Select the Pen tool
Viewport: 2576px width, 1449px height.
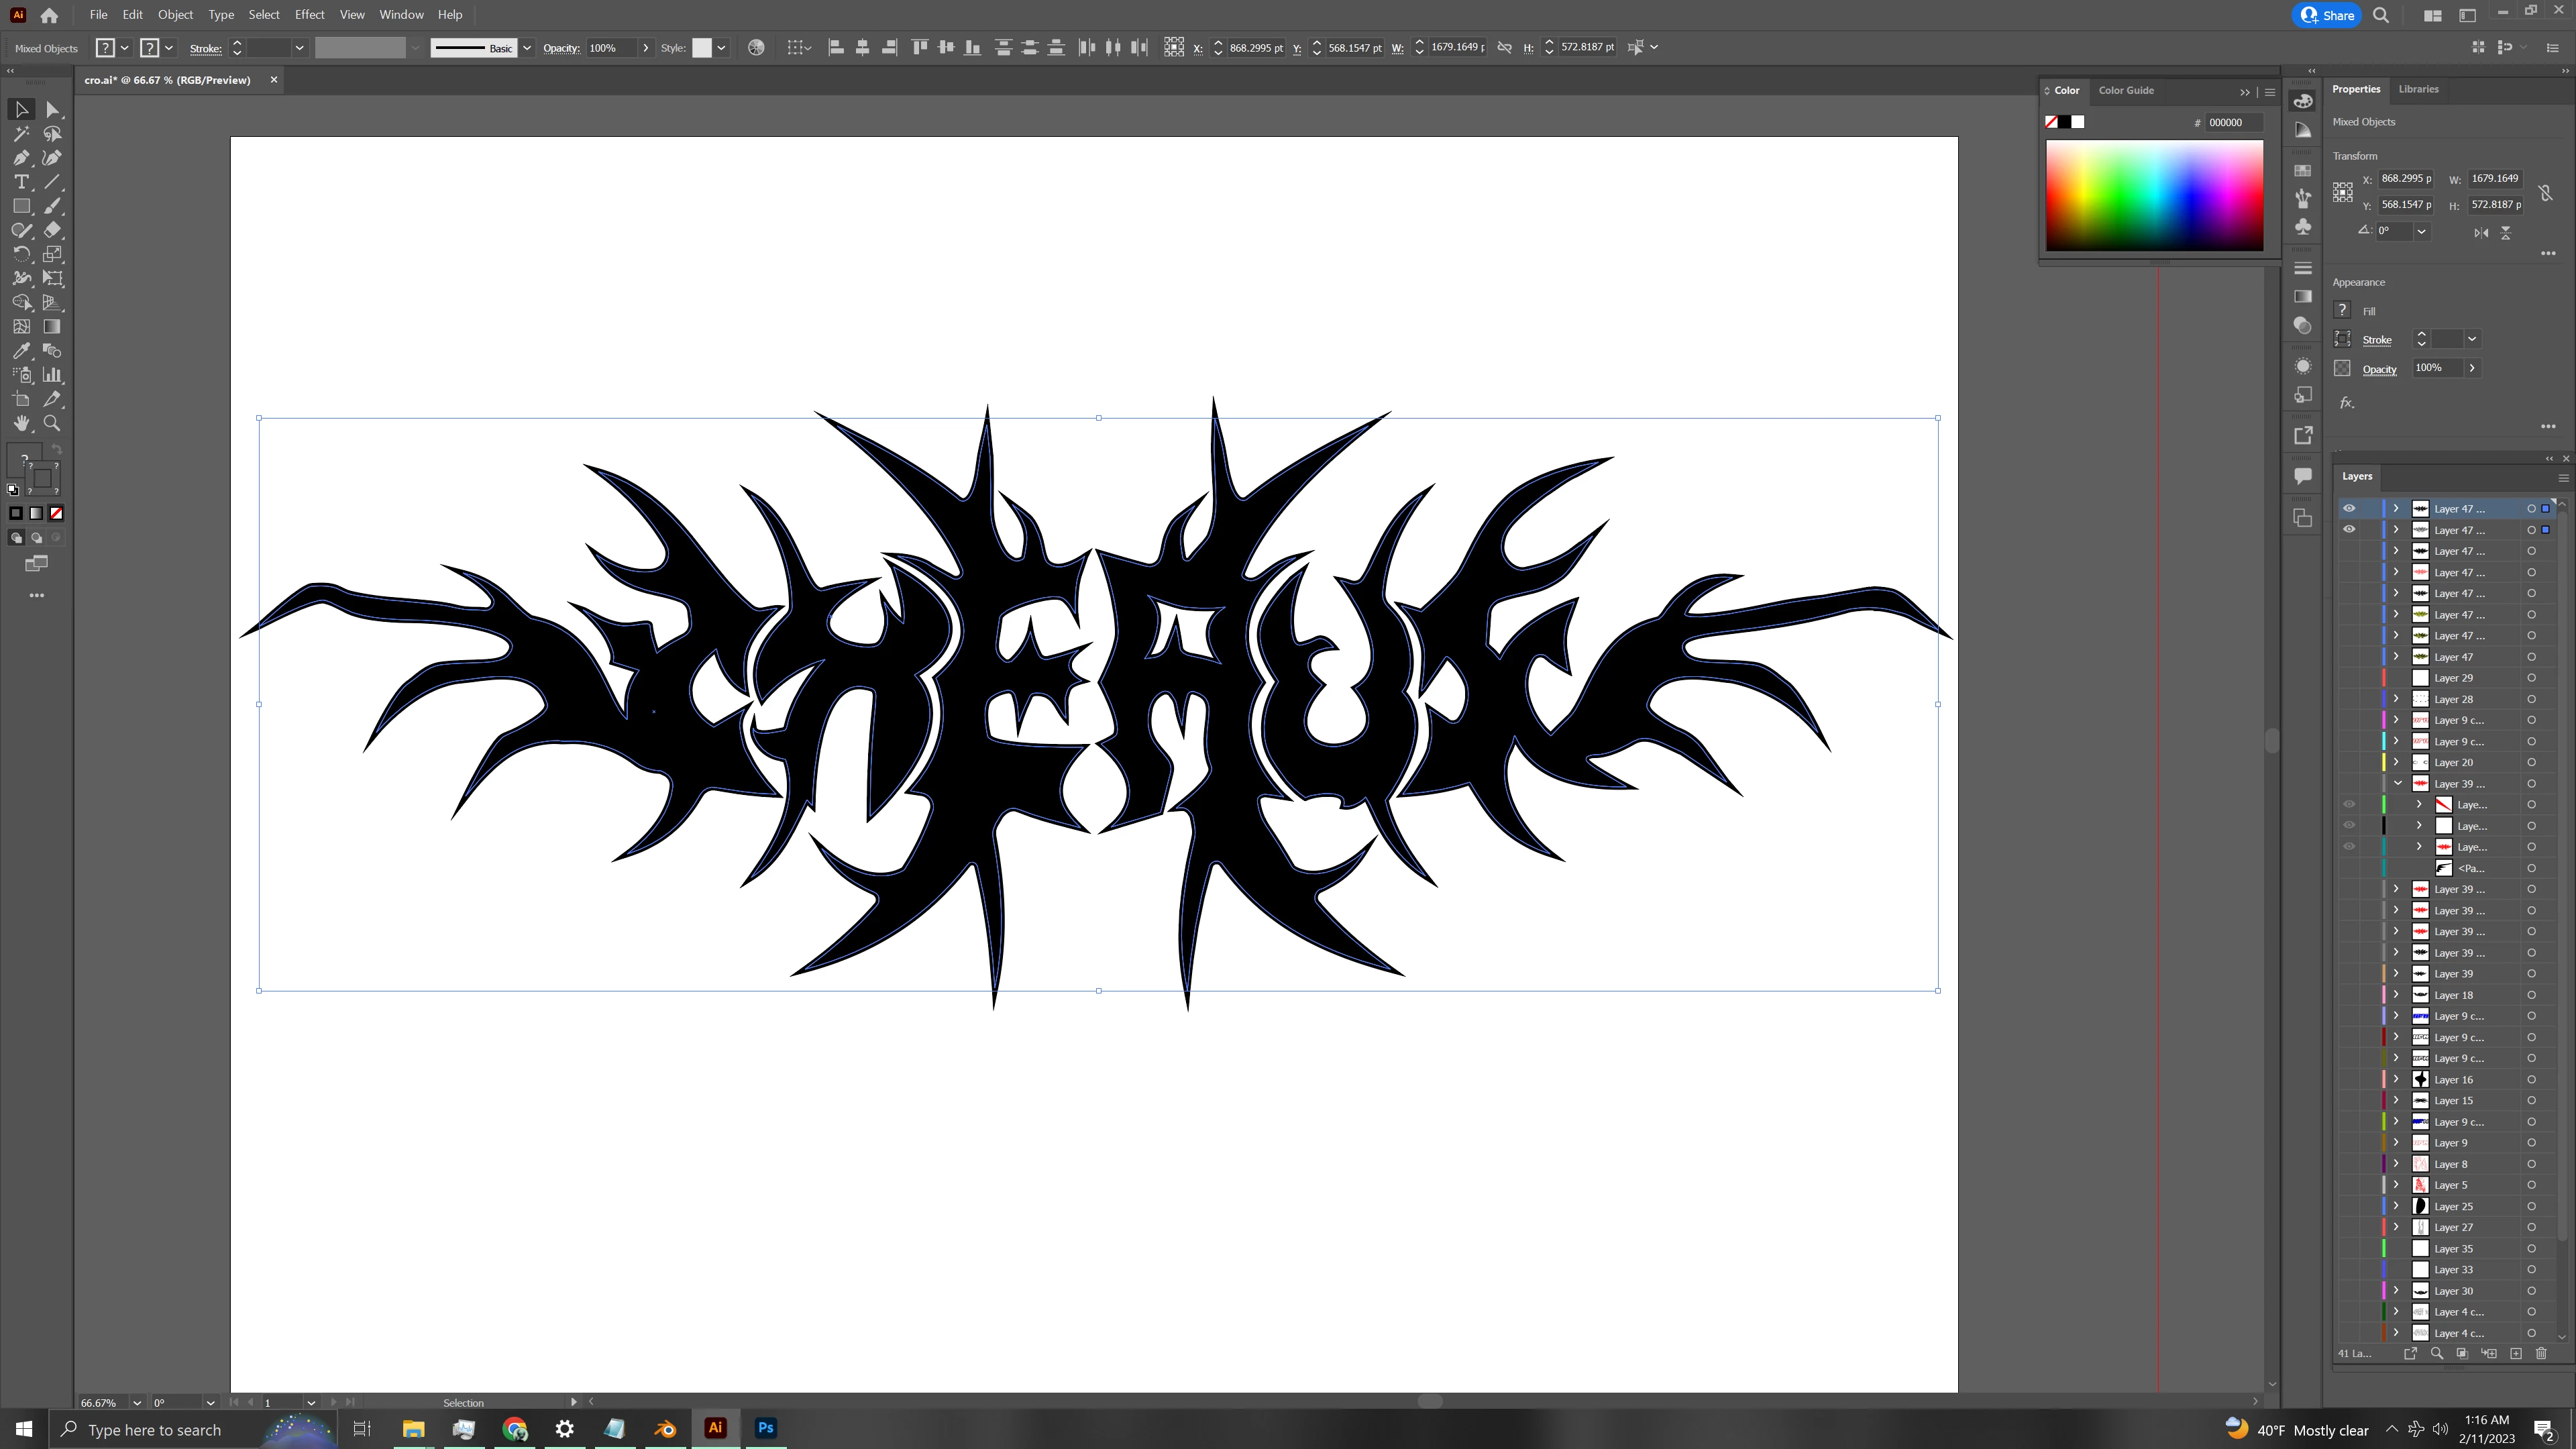point(21,158)
